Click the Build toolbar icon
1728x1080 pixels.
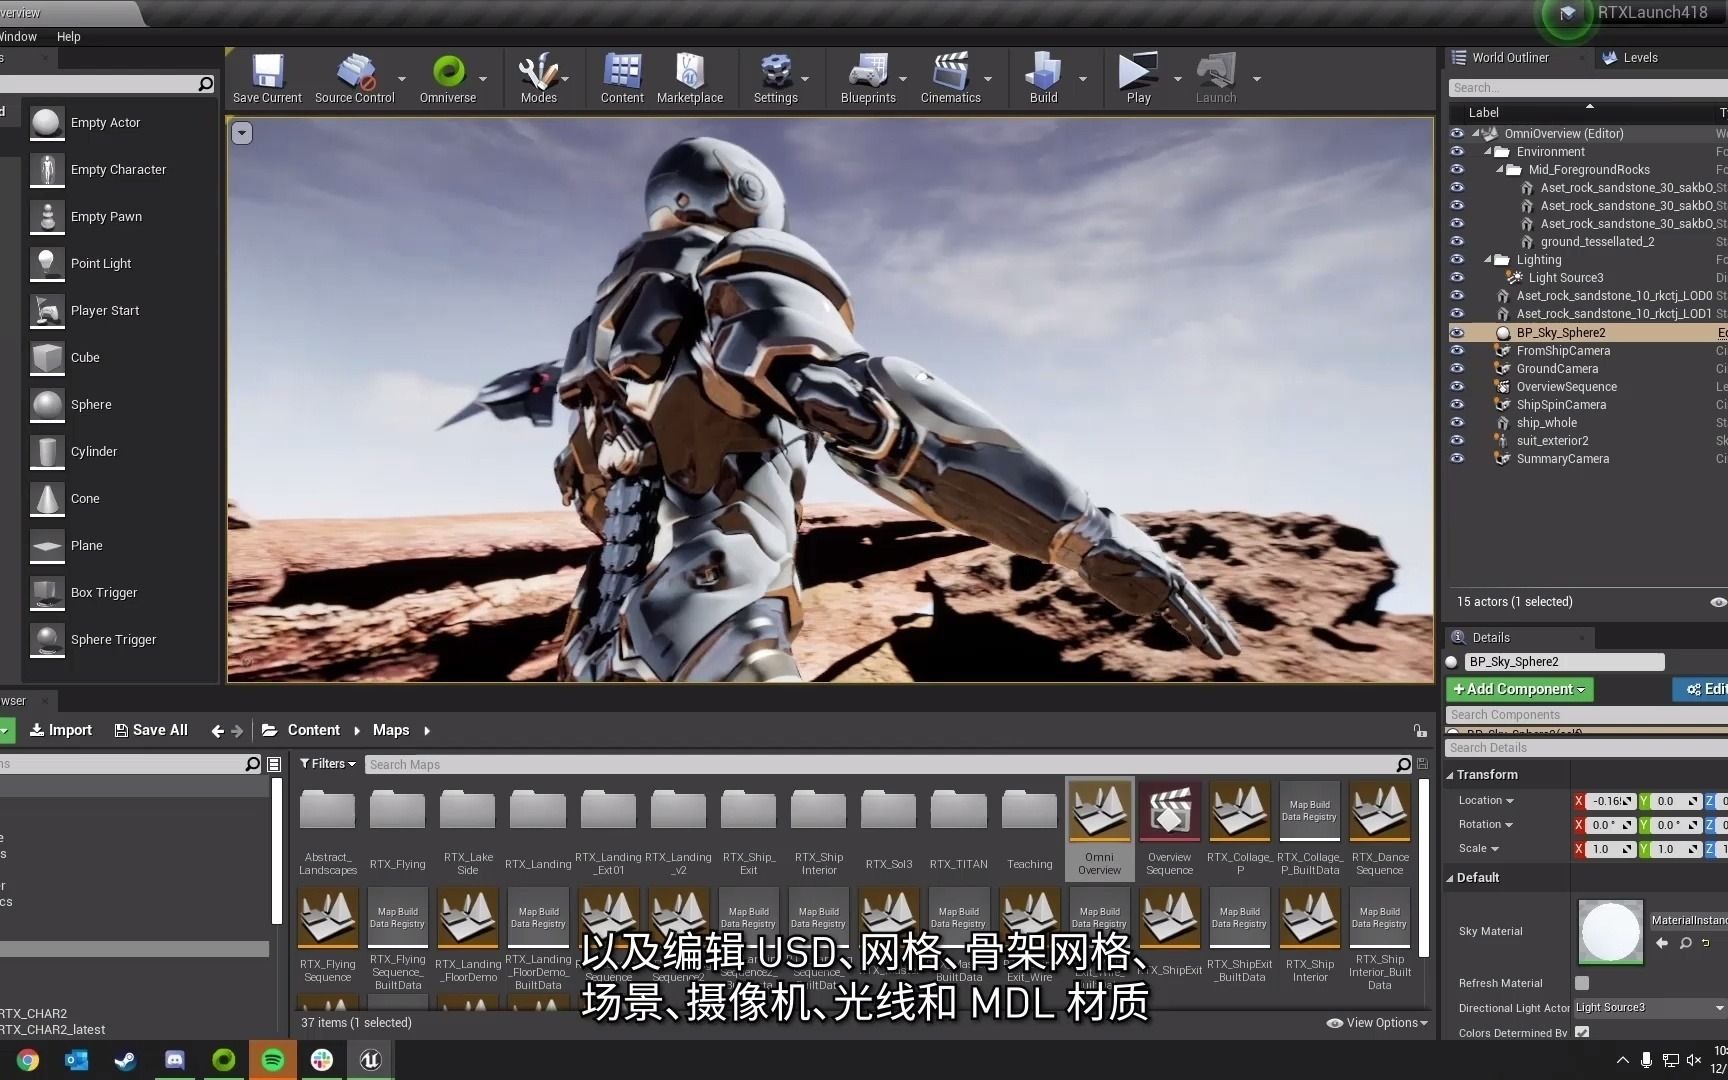click(1043, 72)
